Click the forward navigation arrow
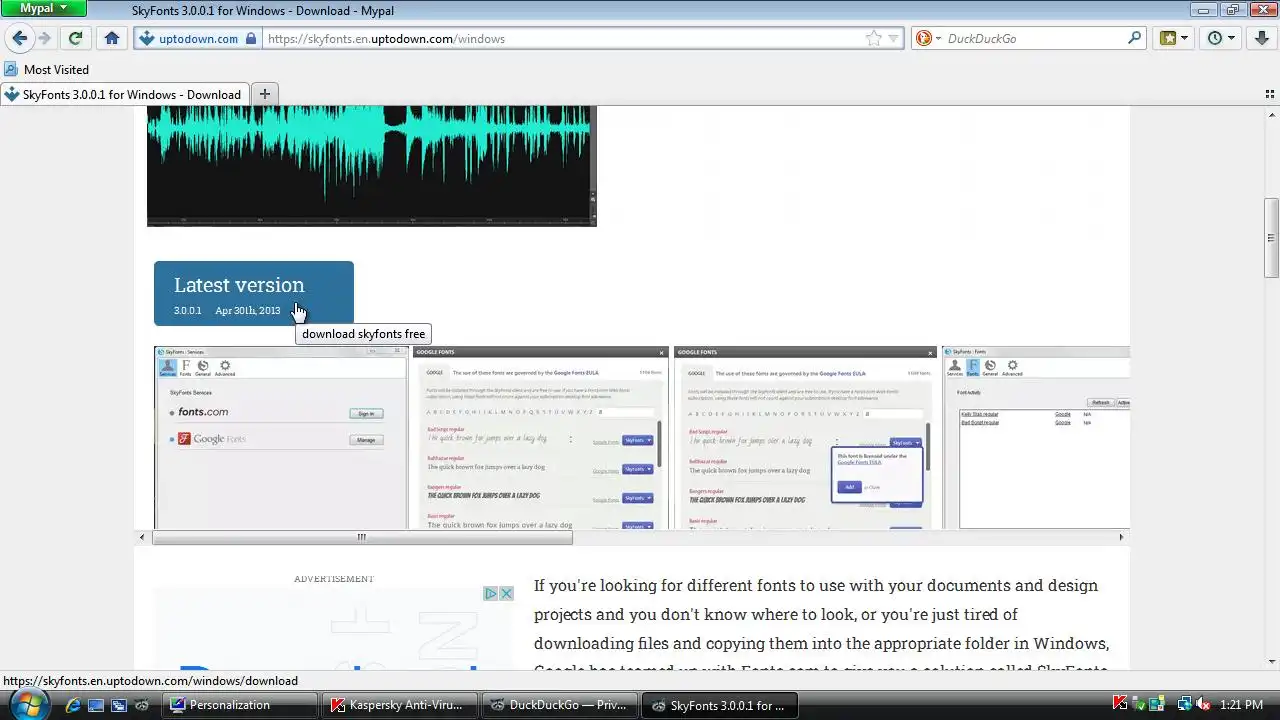The image size is (1280, 720). point(45,38)
